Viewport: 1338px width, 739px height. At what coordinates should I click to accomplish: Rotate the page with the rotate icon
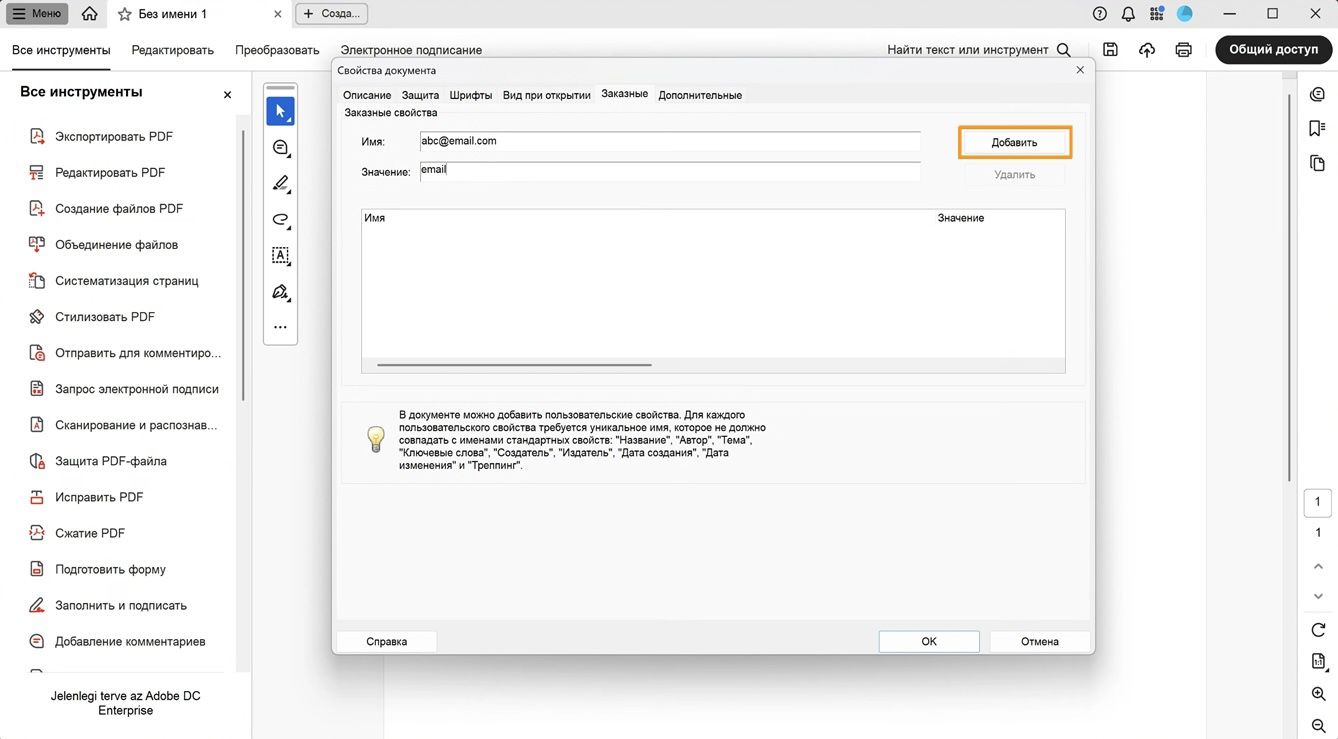(x=1318, y=630)
